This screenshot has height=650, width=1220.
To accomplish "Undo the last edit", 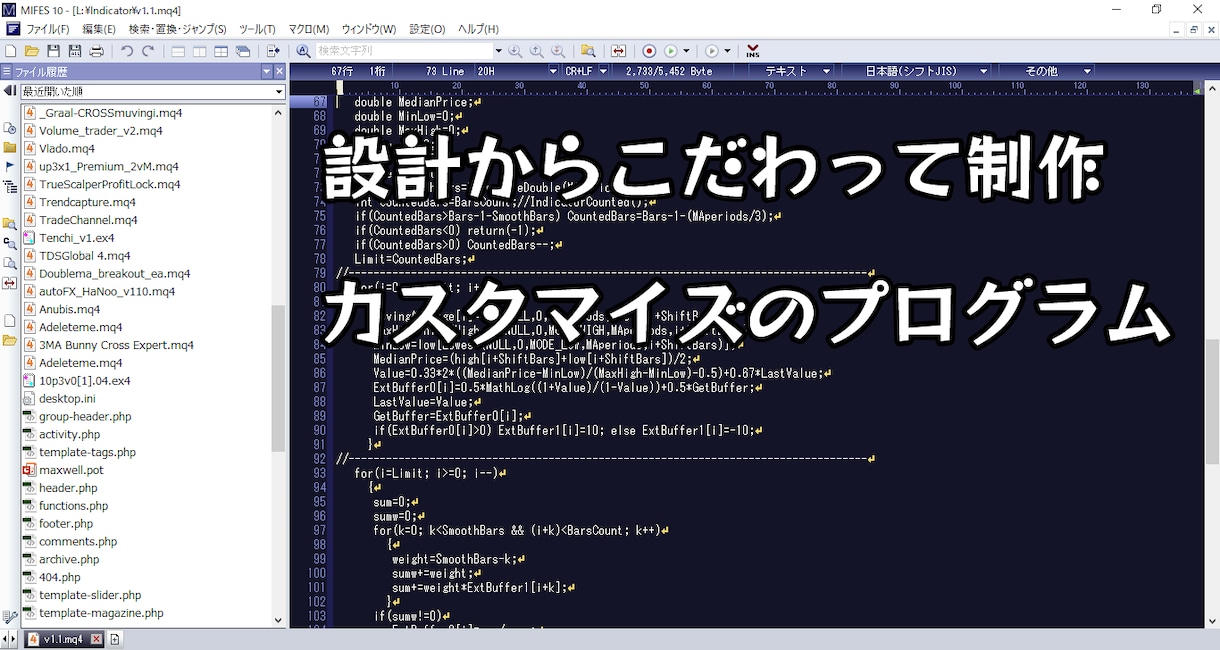I will point(127,51).
